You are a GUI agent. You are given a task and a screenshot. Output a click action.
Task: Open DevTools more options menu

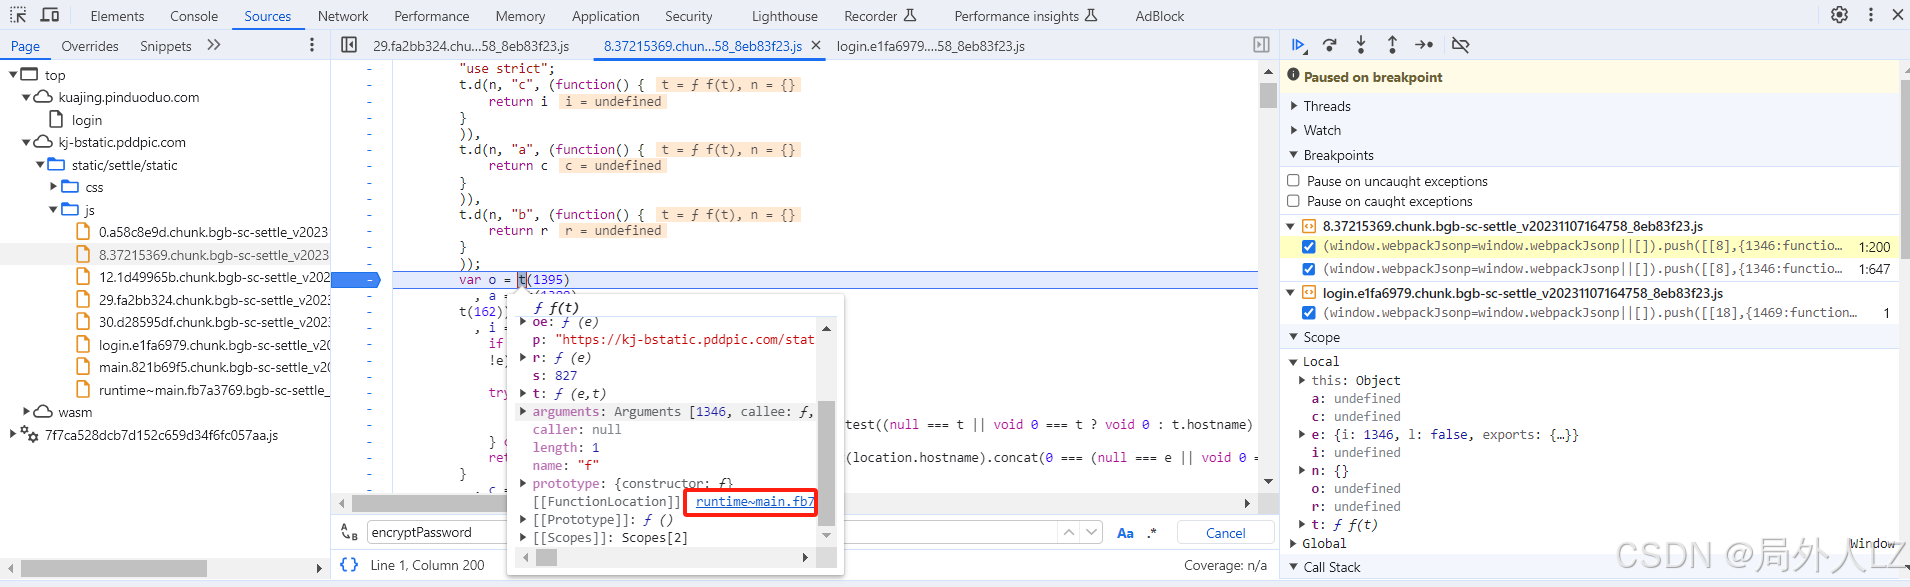1870,15
